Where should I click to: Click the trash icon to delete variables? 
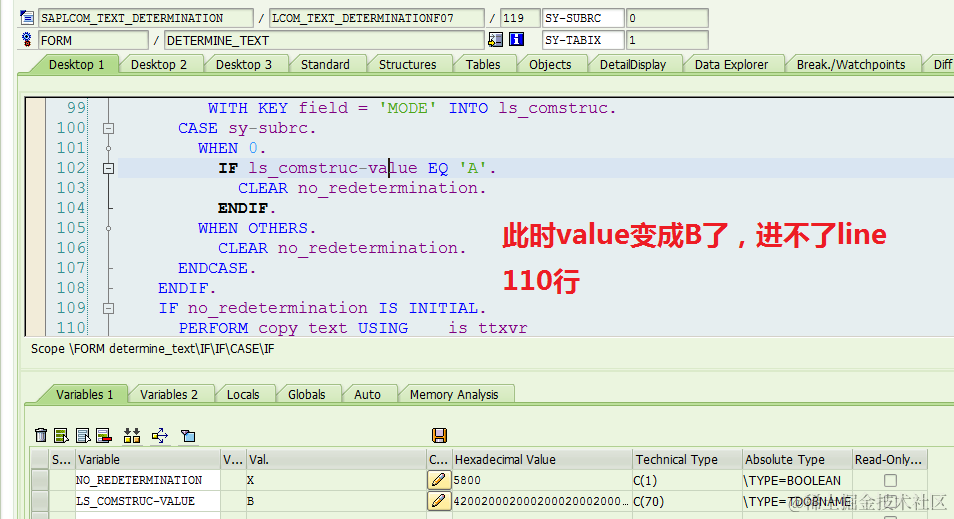41,435
